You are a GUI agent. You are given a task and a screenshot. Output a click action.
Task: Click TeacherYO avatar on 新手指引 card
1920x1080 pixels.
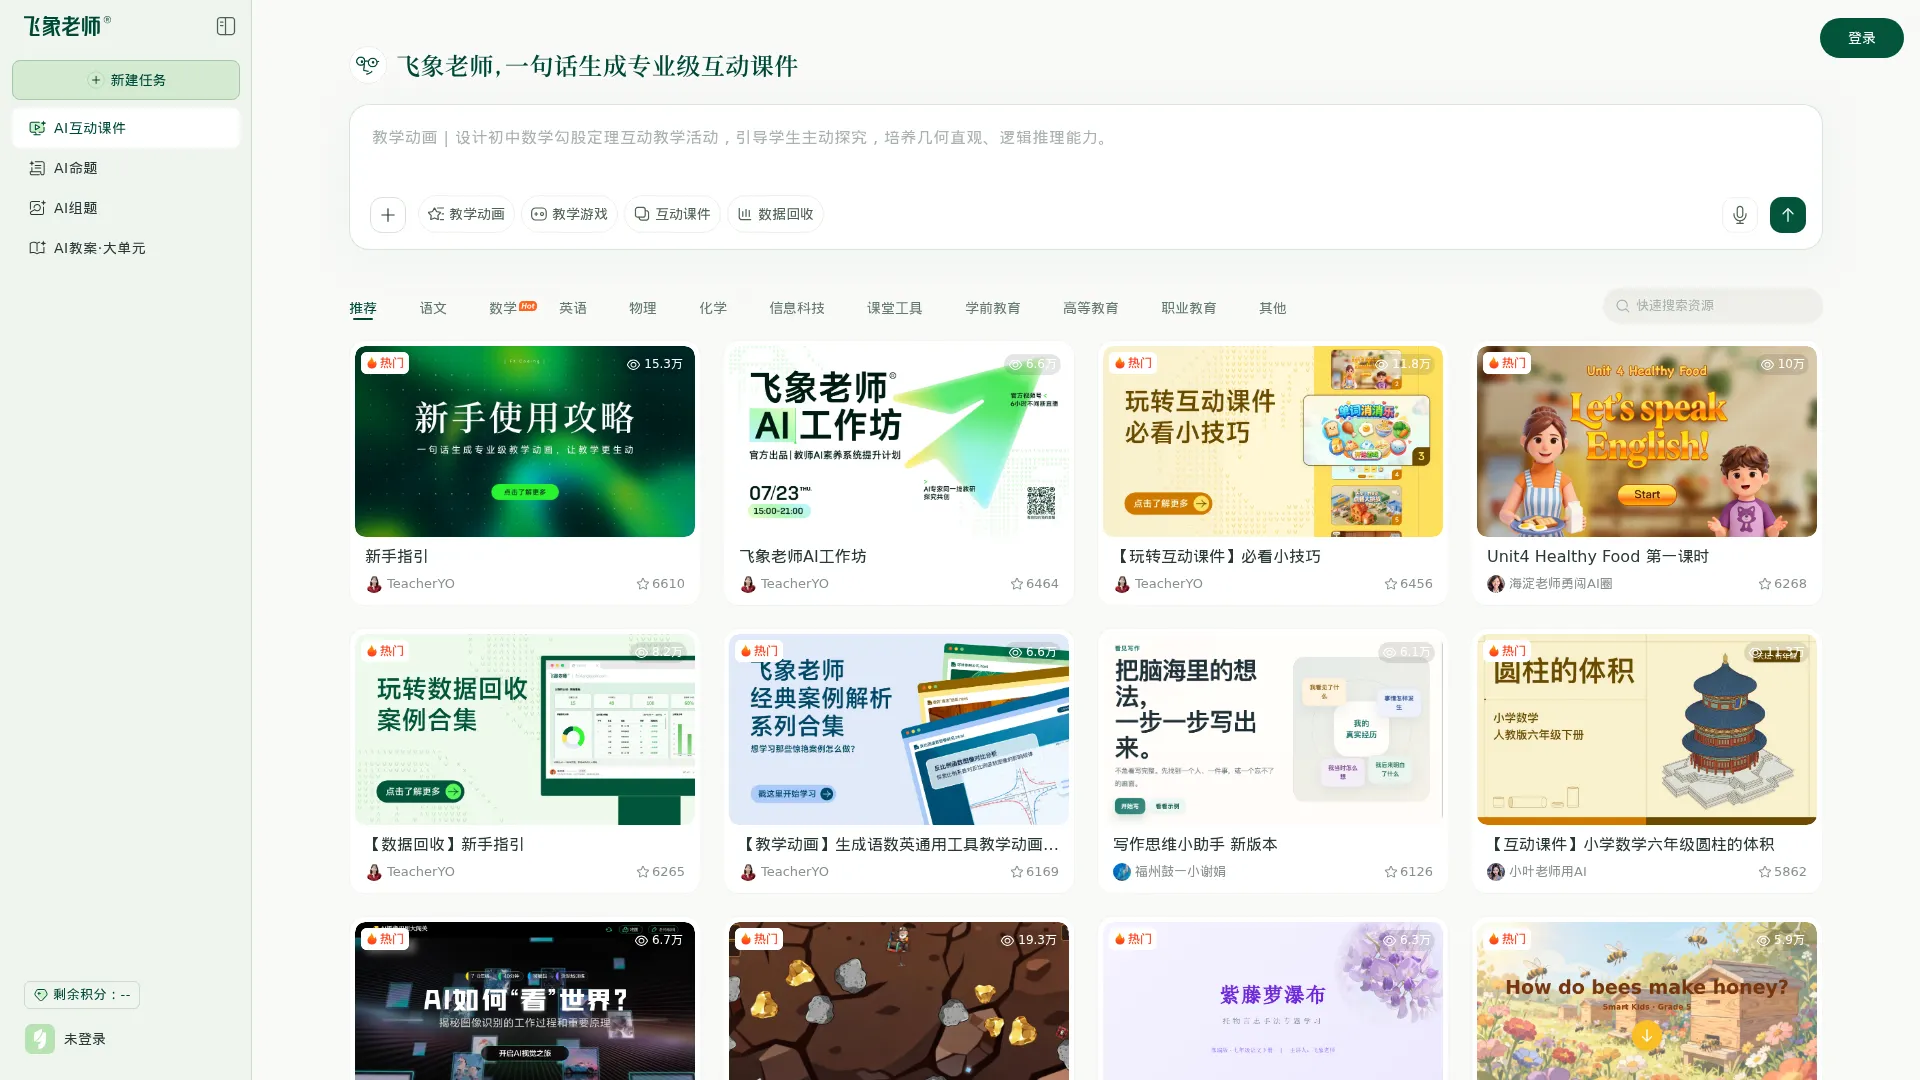point(374,584)
